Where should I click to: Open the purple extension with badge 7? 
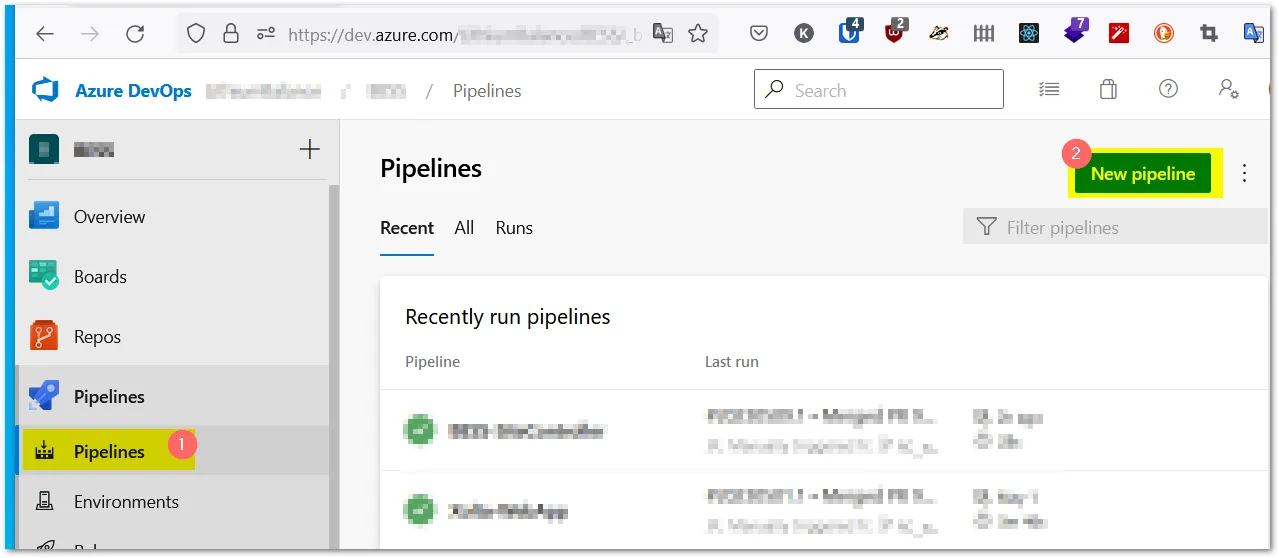[1075, 31]
